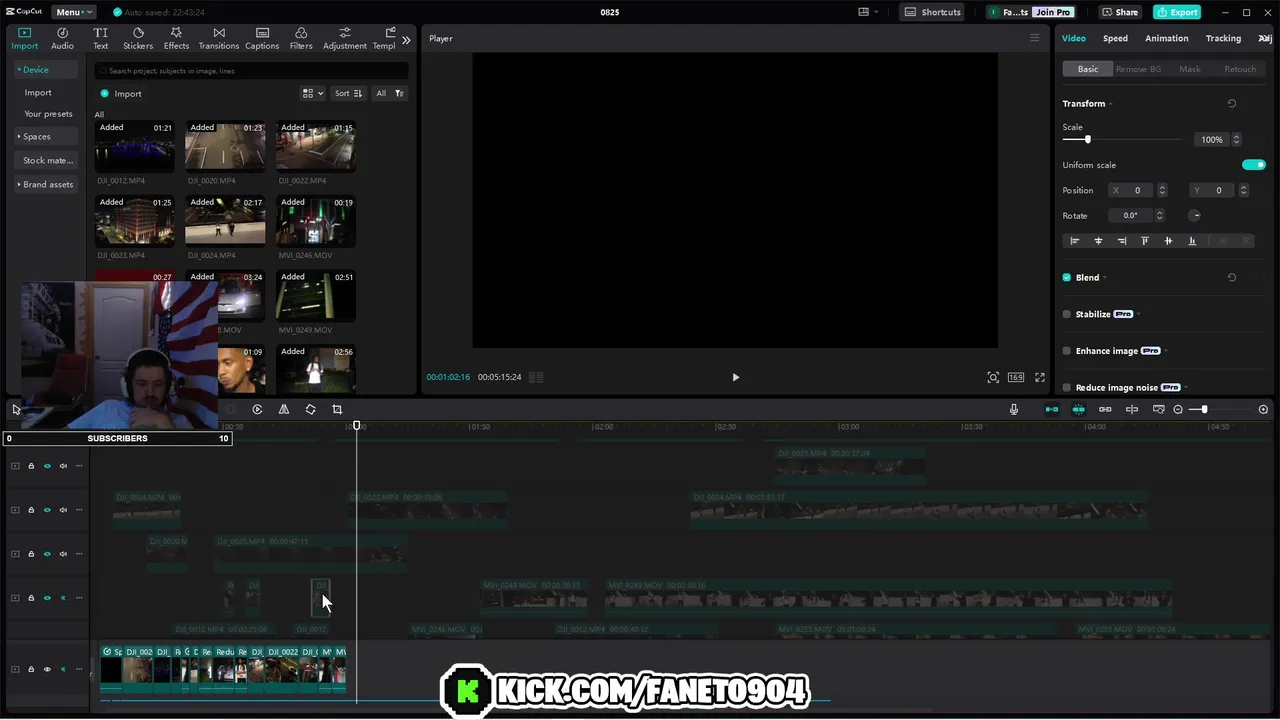Viewport: 1280px width, 720px height.
Task: Show more media tabs with double-arrow
Action: click(x=406, y=40)
